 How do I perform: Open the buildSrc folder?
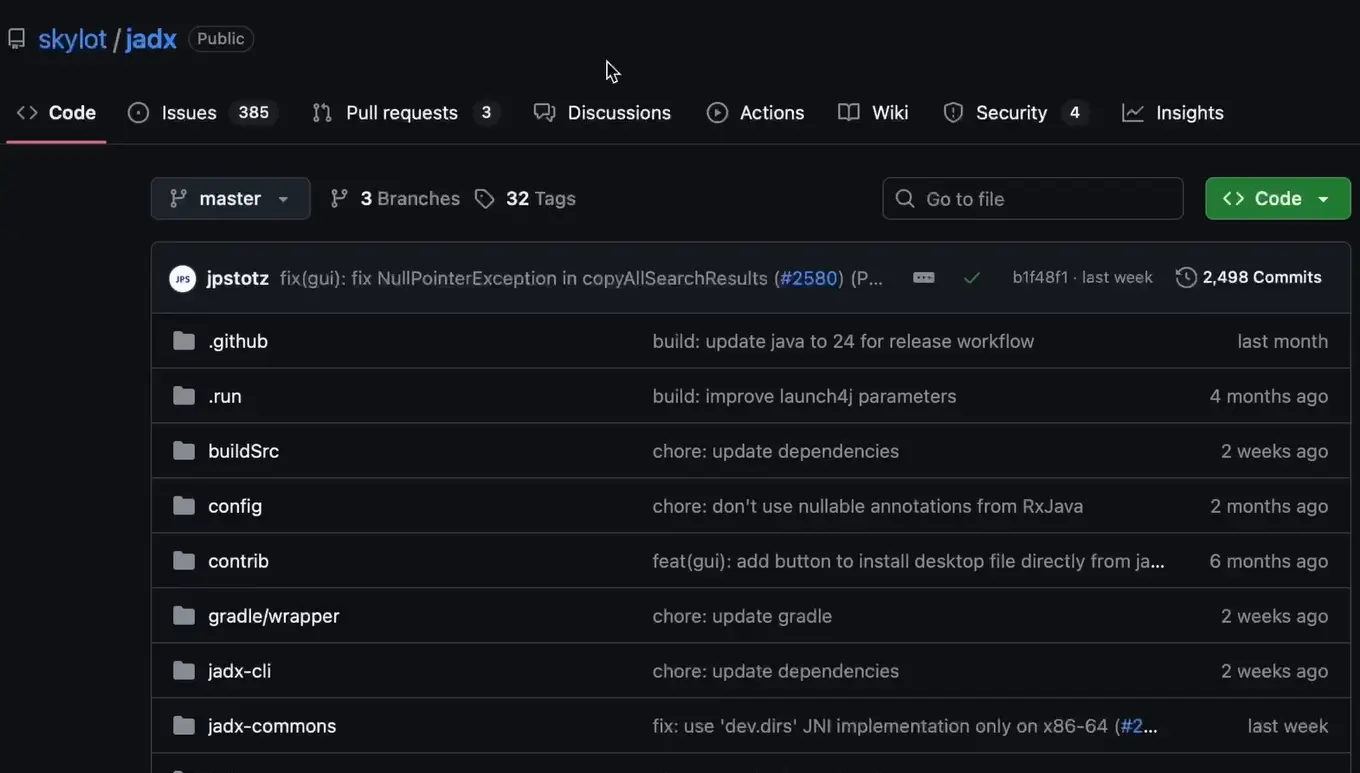pyautogui.click(x=243, y=451)
